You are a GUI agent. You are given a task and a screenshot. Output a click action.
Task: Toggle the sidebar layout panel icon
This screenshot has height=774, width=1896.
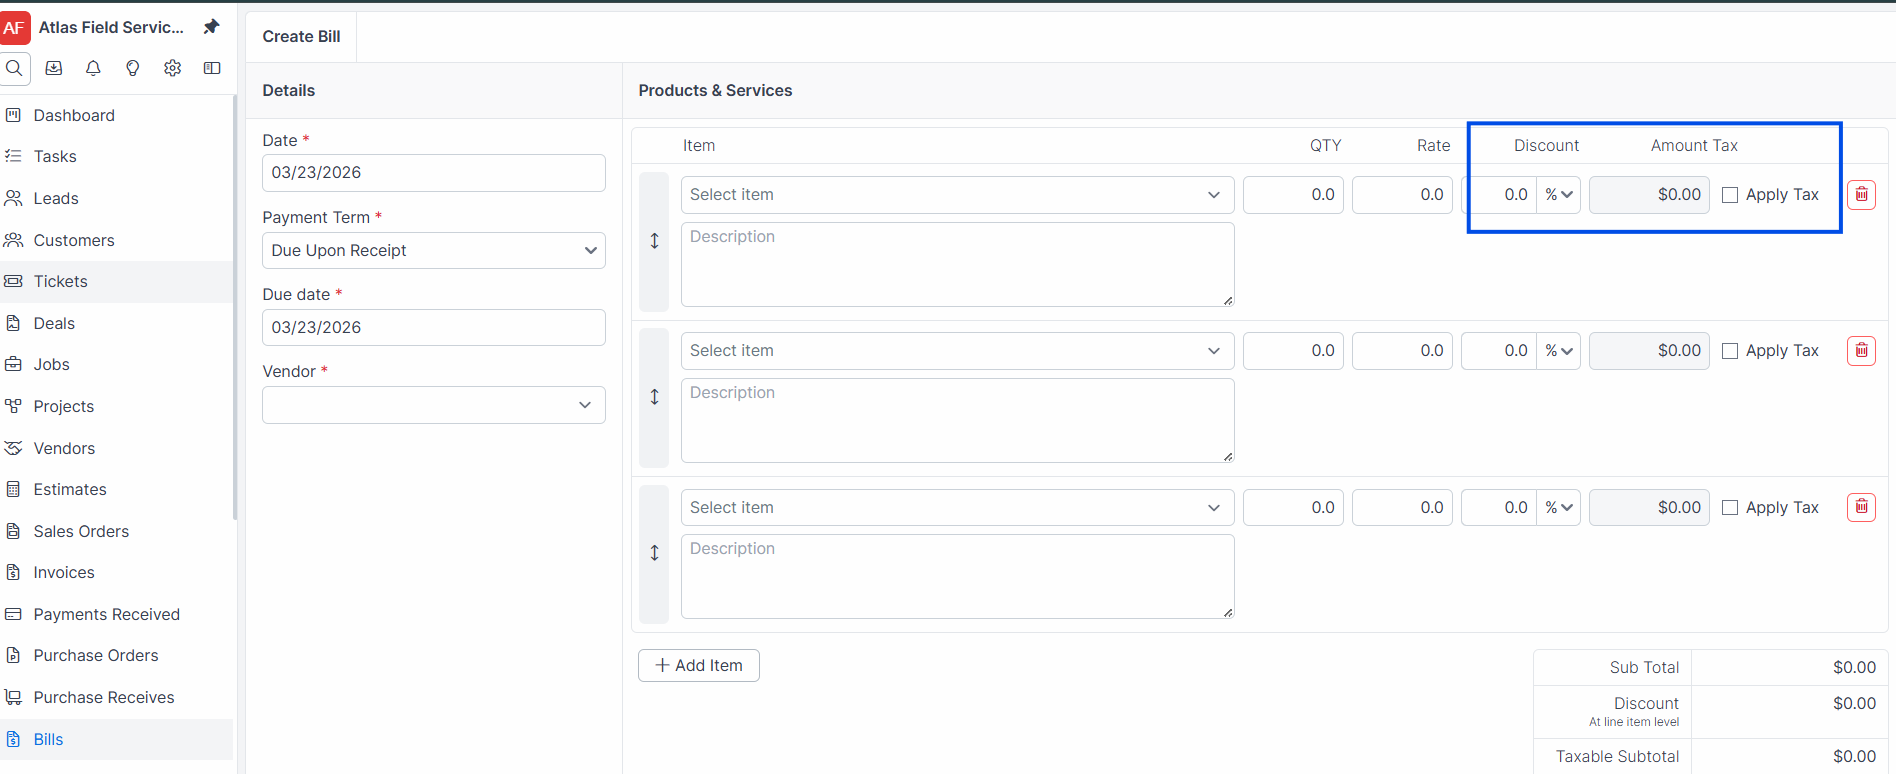212,68
